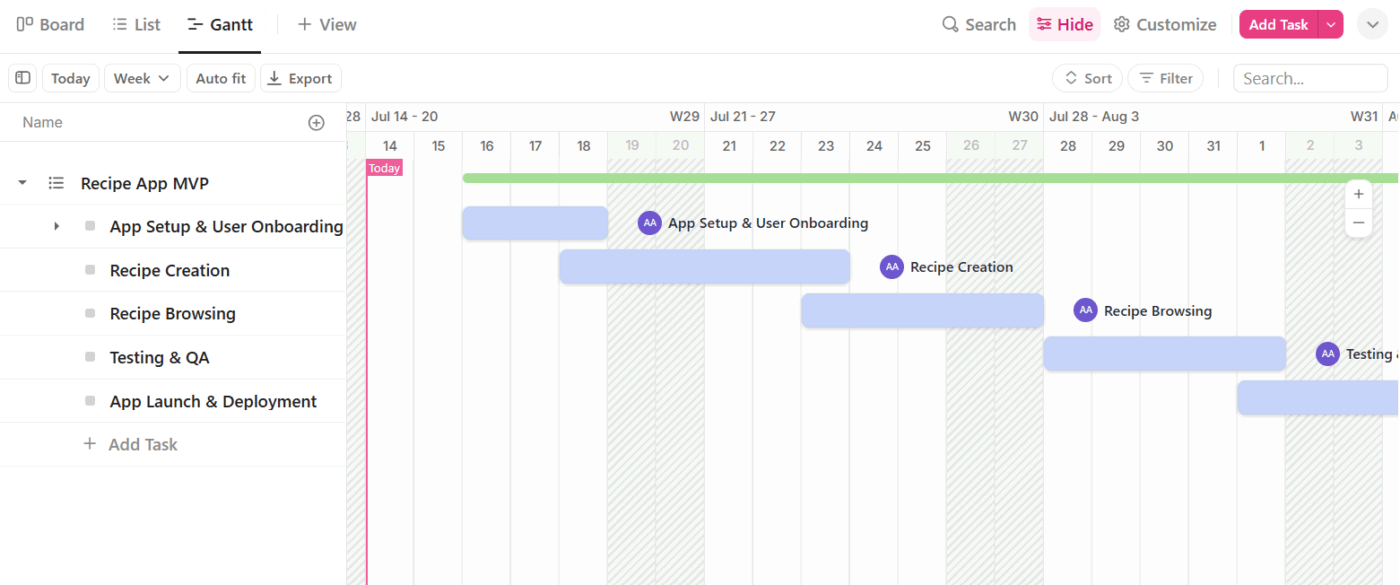1400x585 pixels.
Task: Toggle the Hide options button
Action: click(1064, 25)
